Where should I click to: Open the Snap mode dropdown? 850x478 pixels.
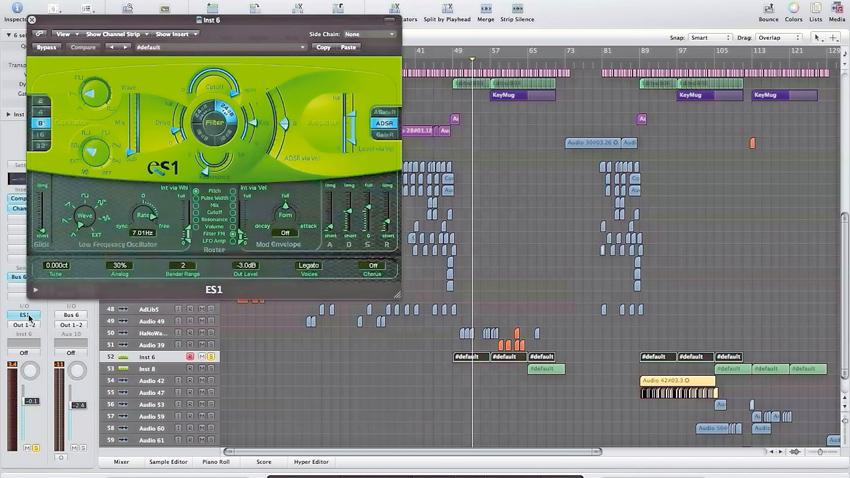pos(710,37)
